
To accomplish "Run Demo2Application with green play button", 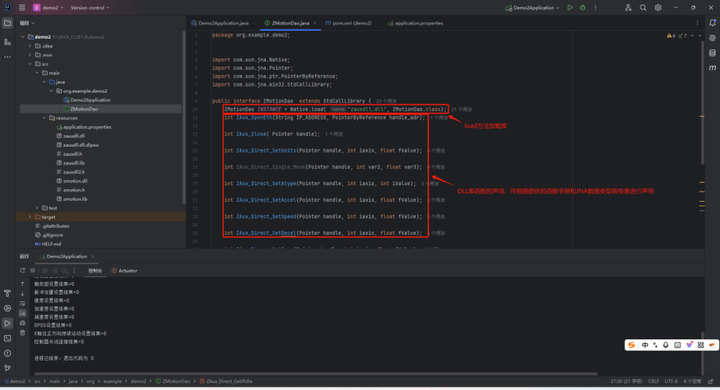I will [570, 7].
